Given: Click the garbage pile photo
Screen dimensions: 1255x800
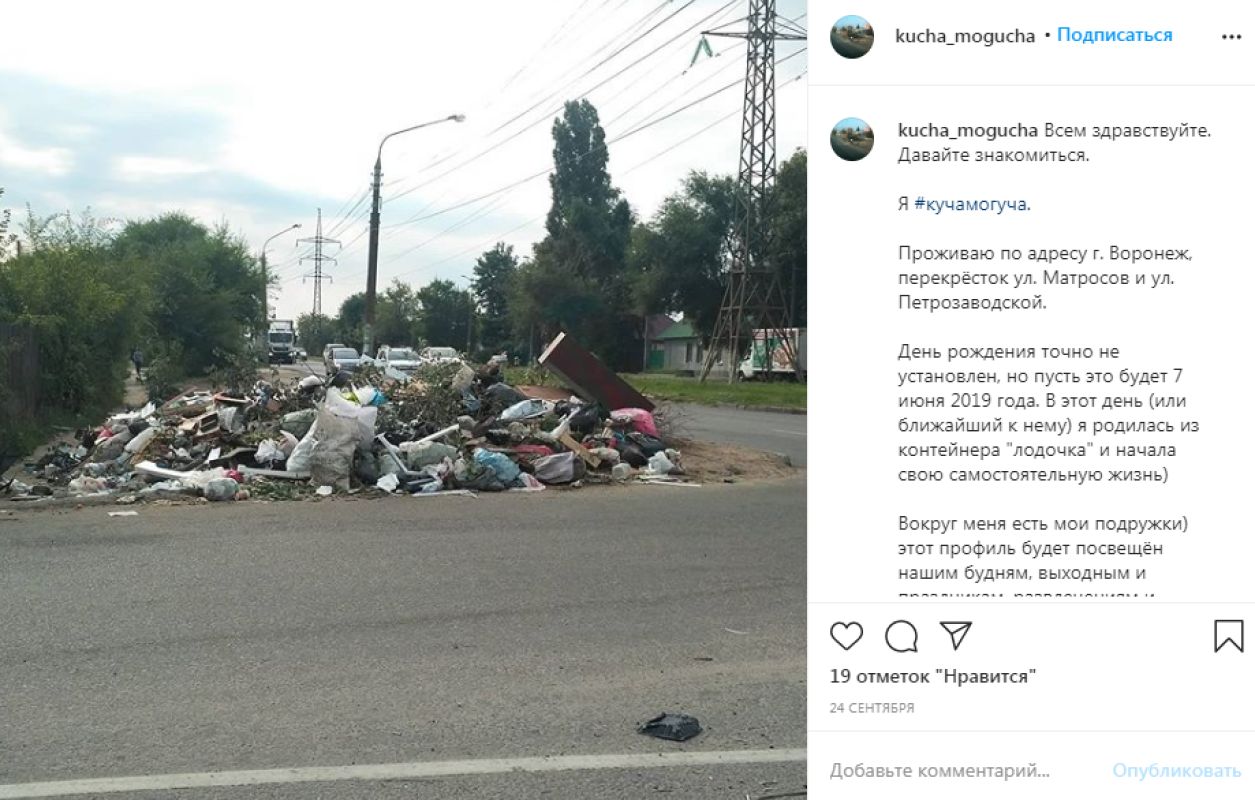Looking at the screenshot, I should (403, 400).
